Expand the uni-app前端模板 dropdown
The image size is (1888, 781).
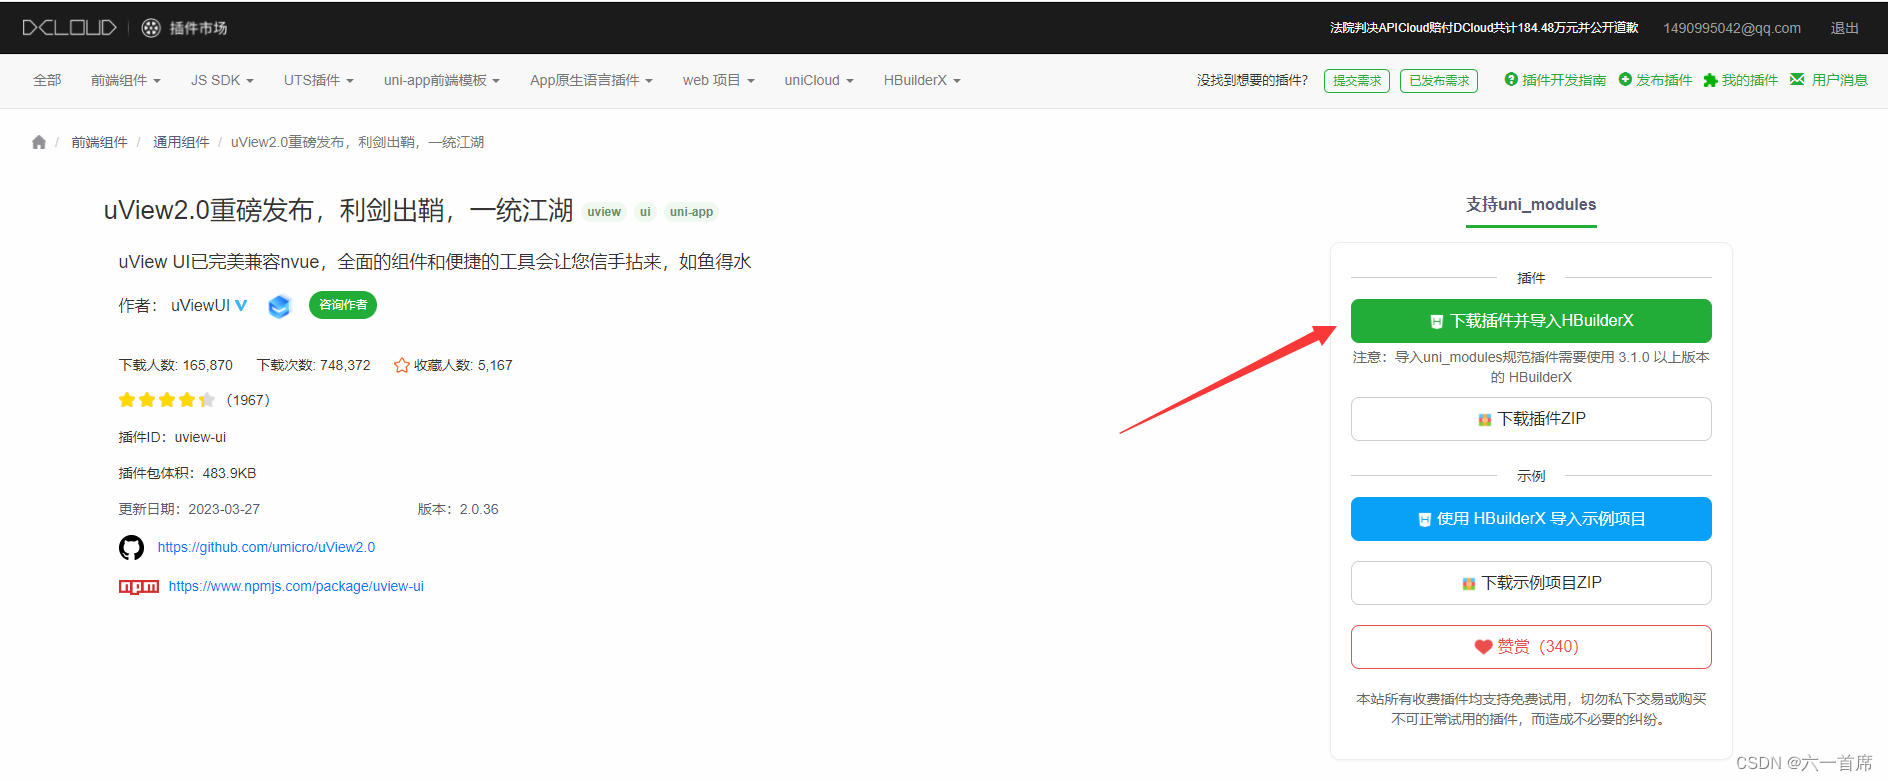coord(442,80)
